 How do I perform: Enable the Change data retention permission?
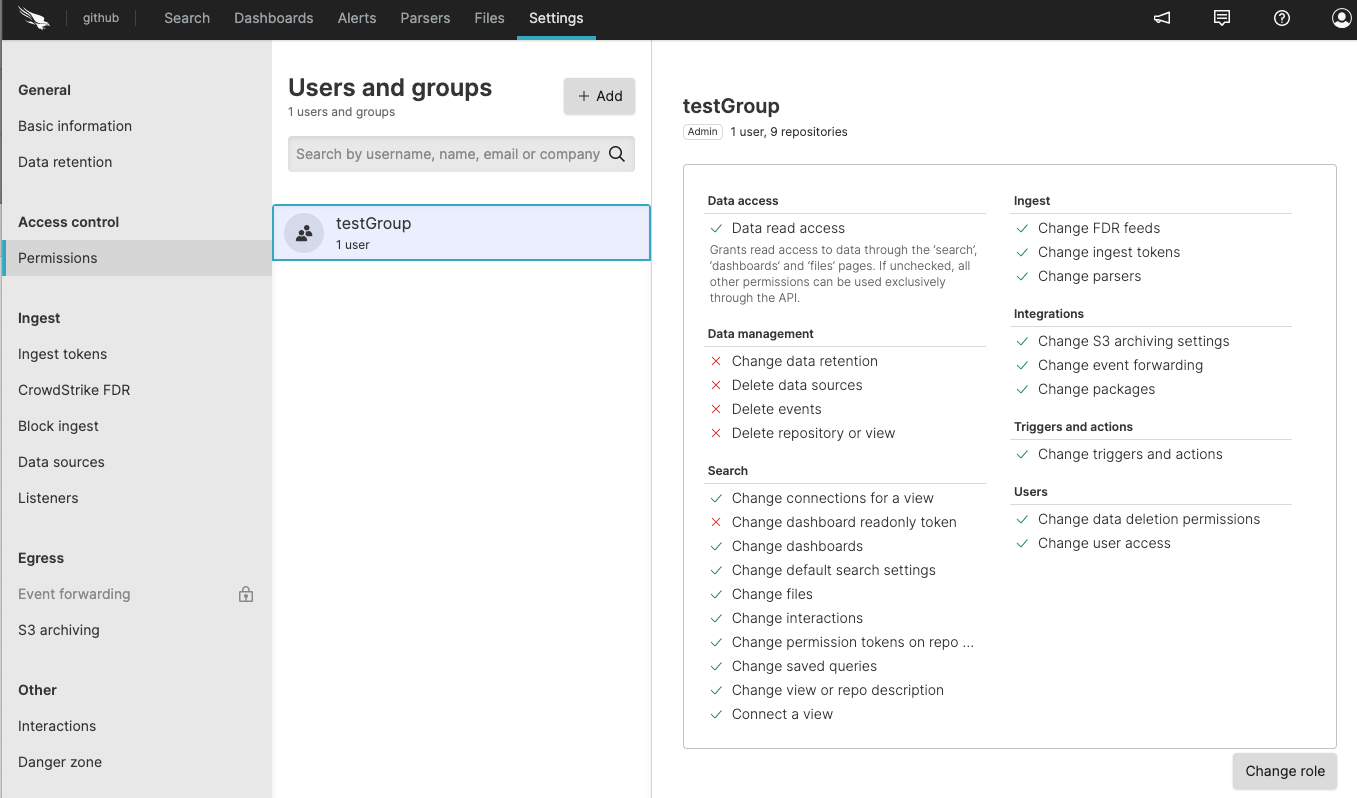(716, 361)
